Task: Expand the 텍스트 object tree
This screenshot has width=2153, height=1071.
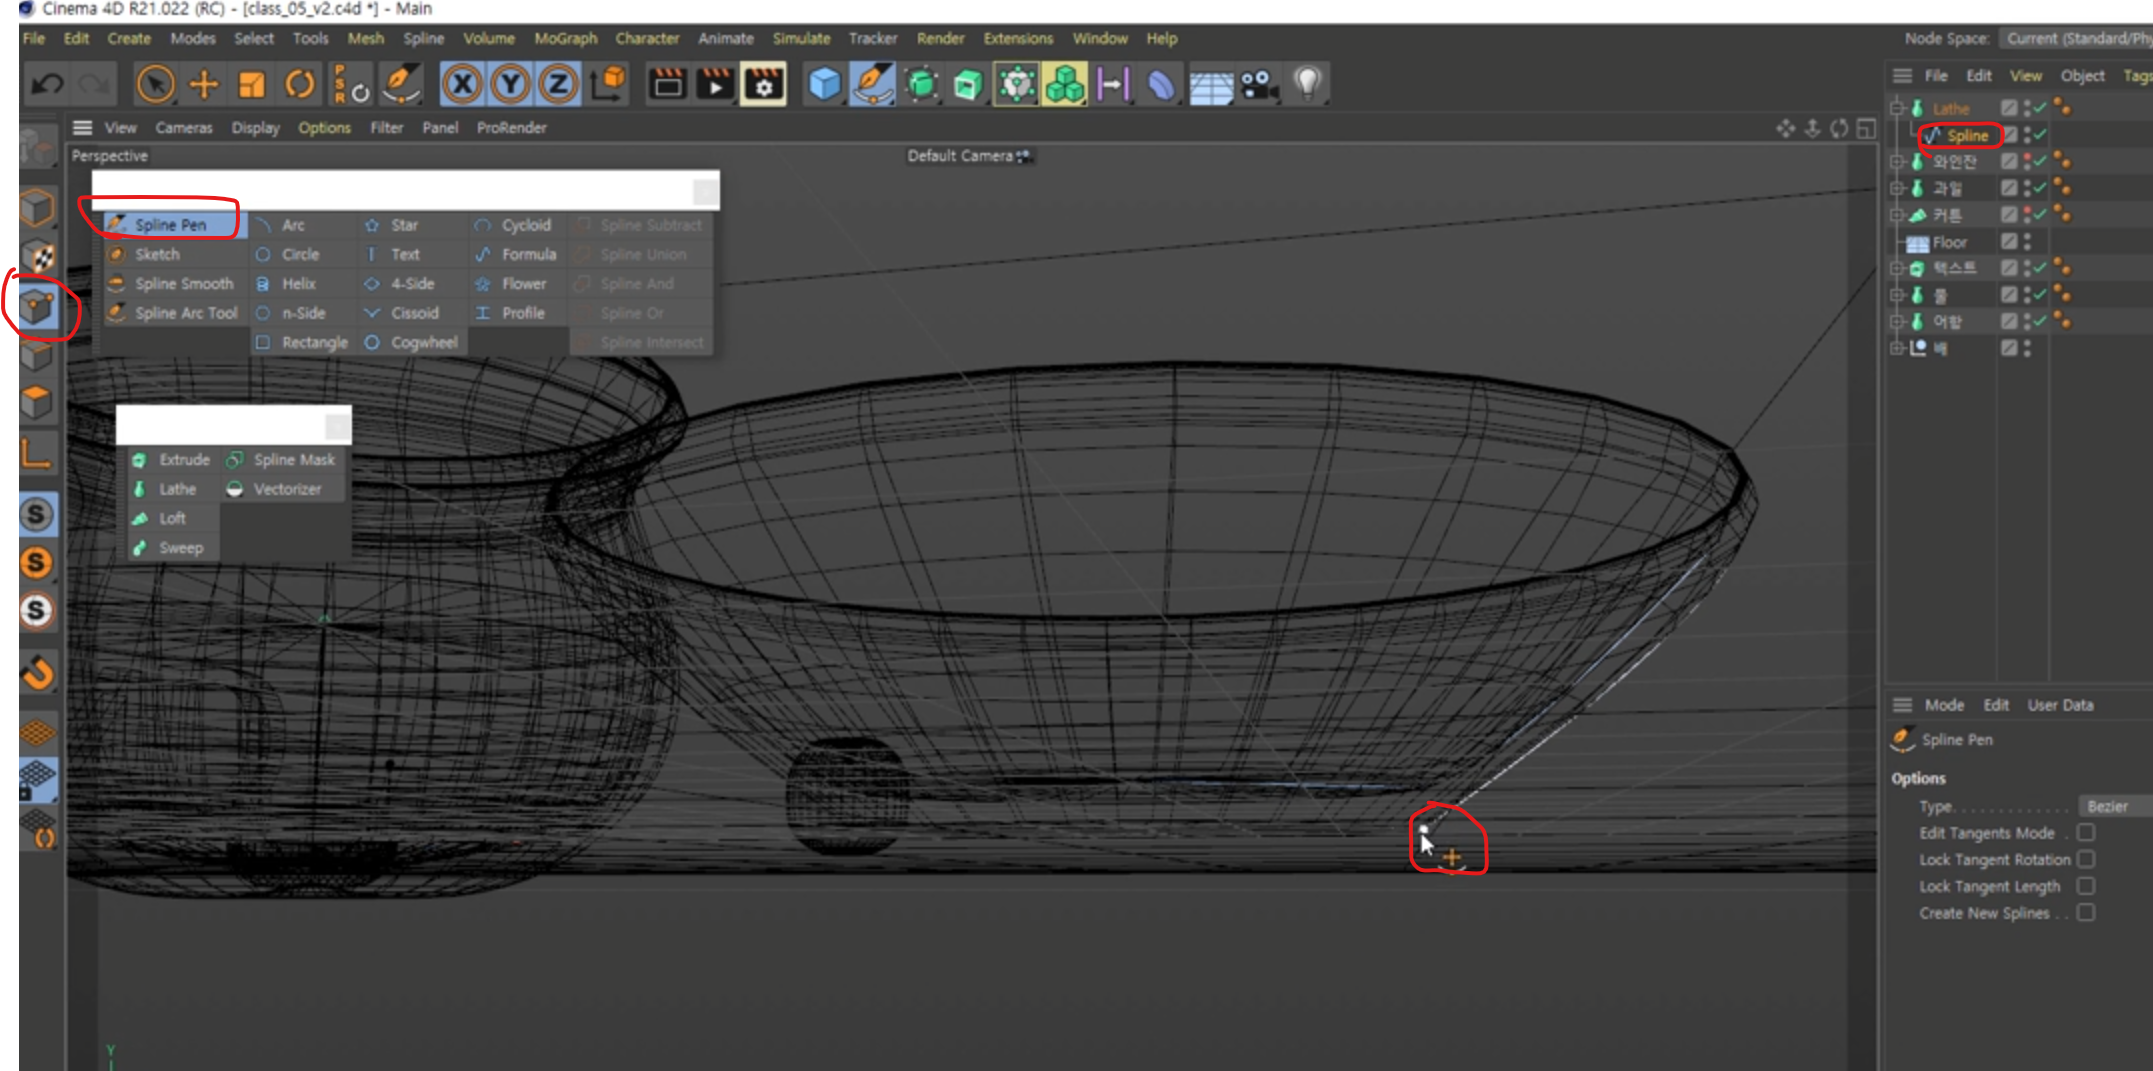Action: pos(1897,268)
